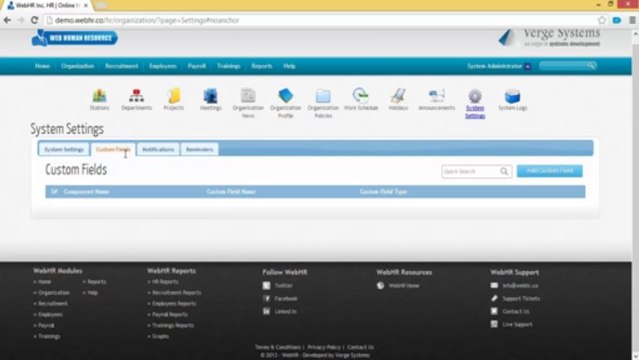639x360 pixels.
Task: Sort by the Component Name column
Action: click(86, 192)
